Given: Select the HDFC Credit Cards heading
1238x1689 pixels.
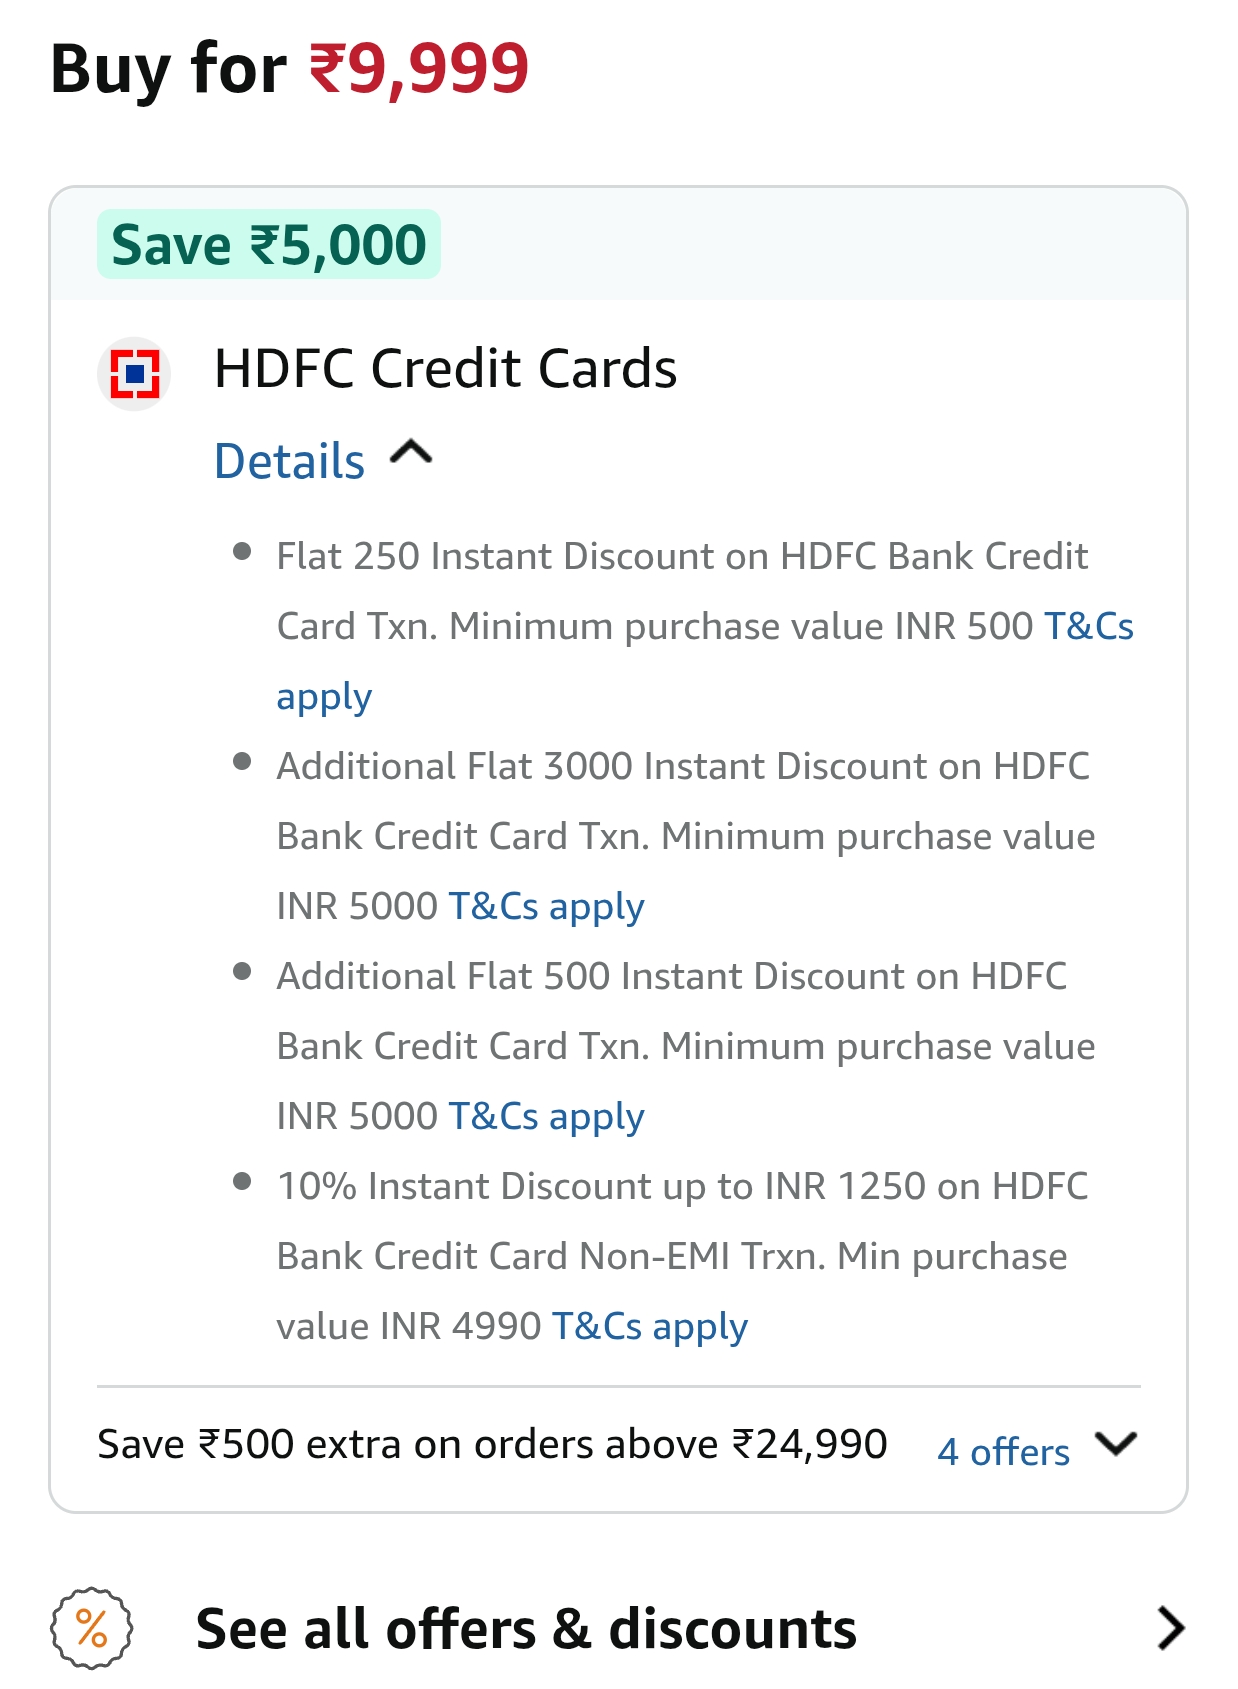Looking at the screenshot, I should click(445, 368).
